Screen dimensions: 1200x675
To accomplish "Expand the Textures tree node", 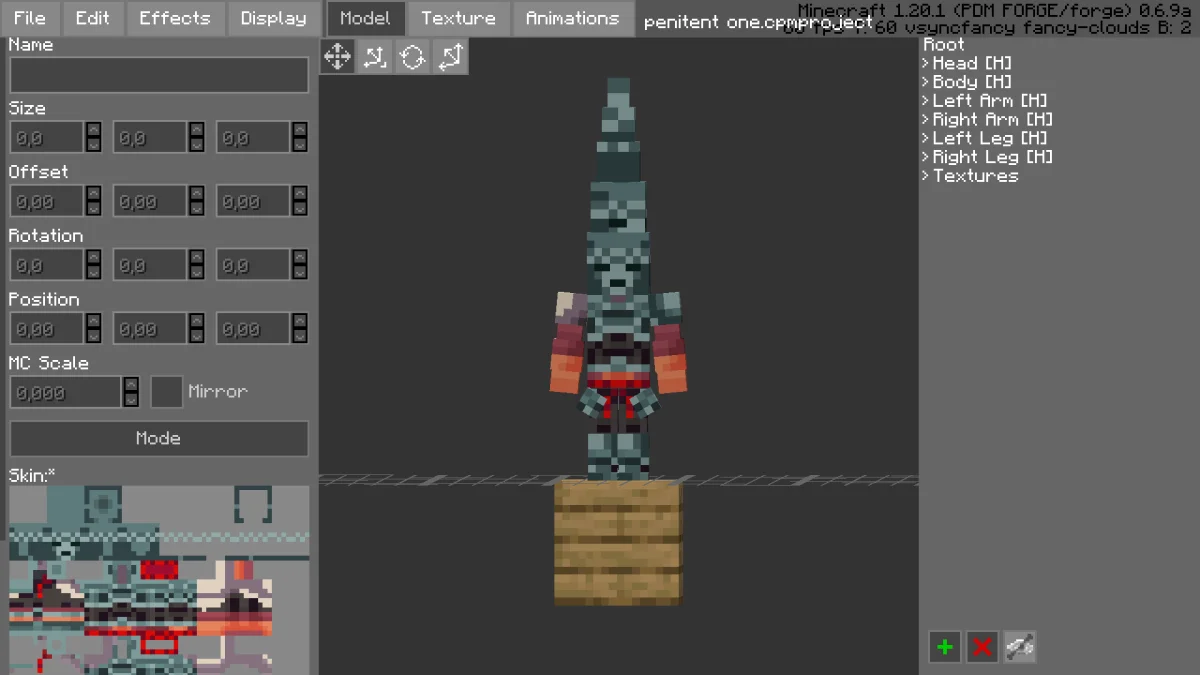I will click(x=925, y=176).
